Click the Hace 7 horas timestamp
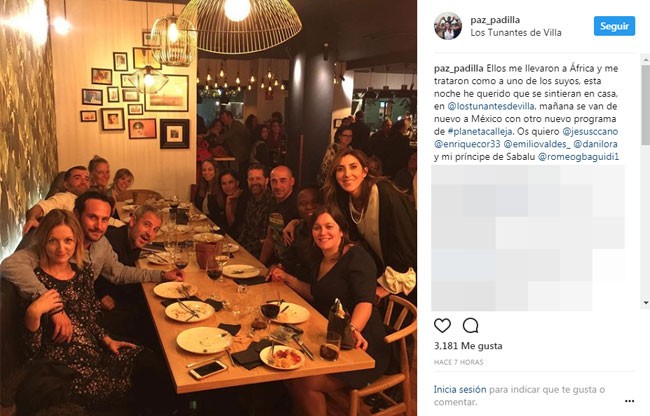The height and width of the screenshot is (416, 650). [x=458, y=362]
